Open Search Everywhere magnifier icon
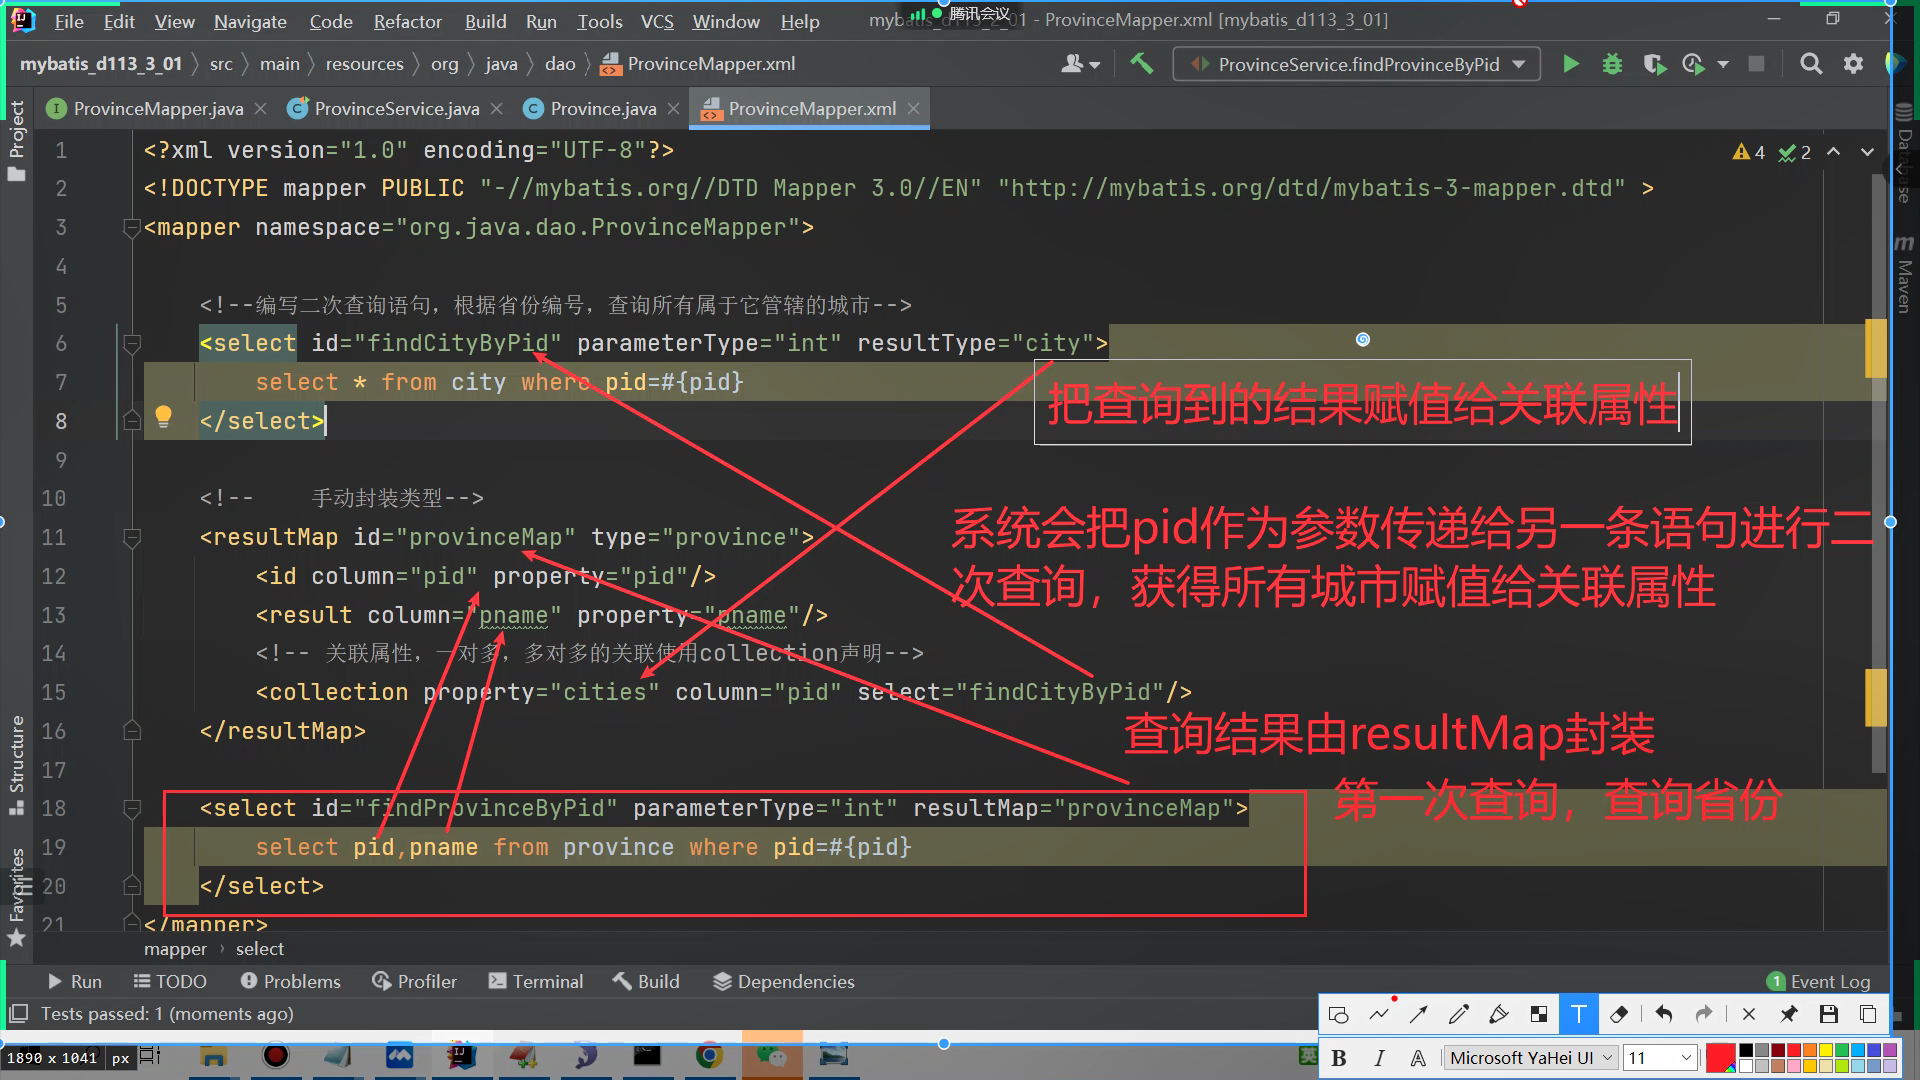The height and width of the screenshot is (1080, 1920). [x=1810, y=64]
